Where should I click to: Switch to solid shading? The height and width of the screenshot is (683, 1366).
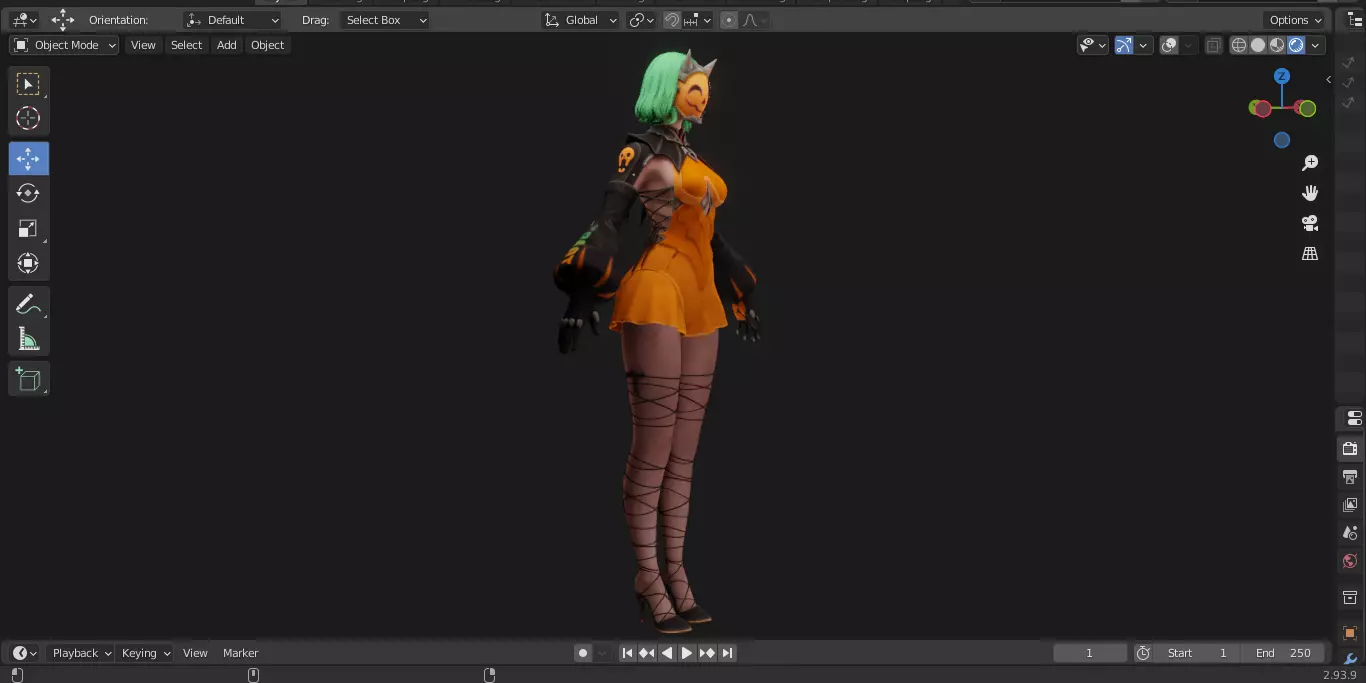pos(1258,45)
